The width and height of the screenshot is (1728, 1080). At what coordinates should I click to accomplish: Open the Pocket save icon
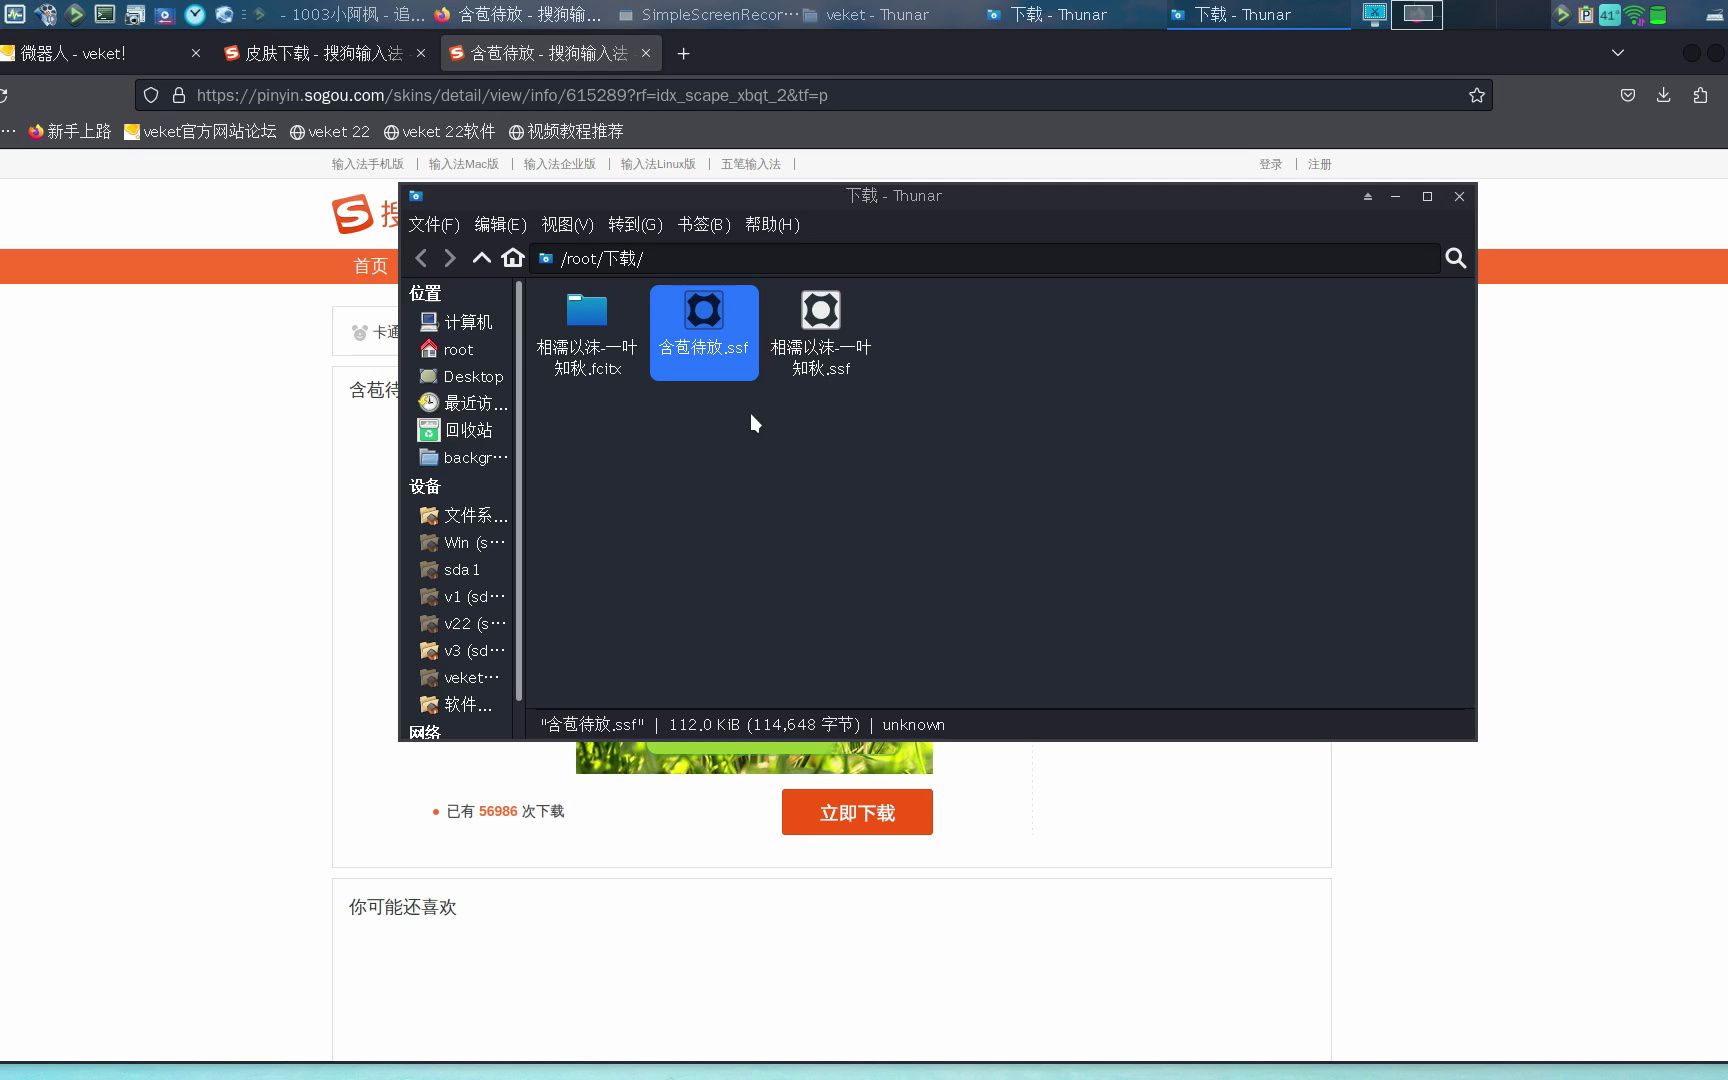[x=1628, y=95]
